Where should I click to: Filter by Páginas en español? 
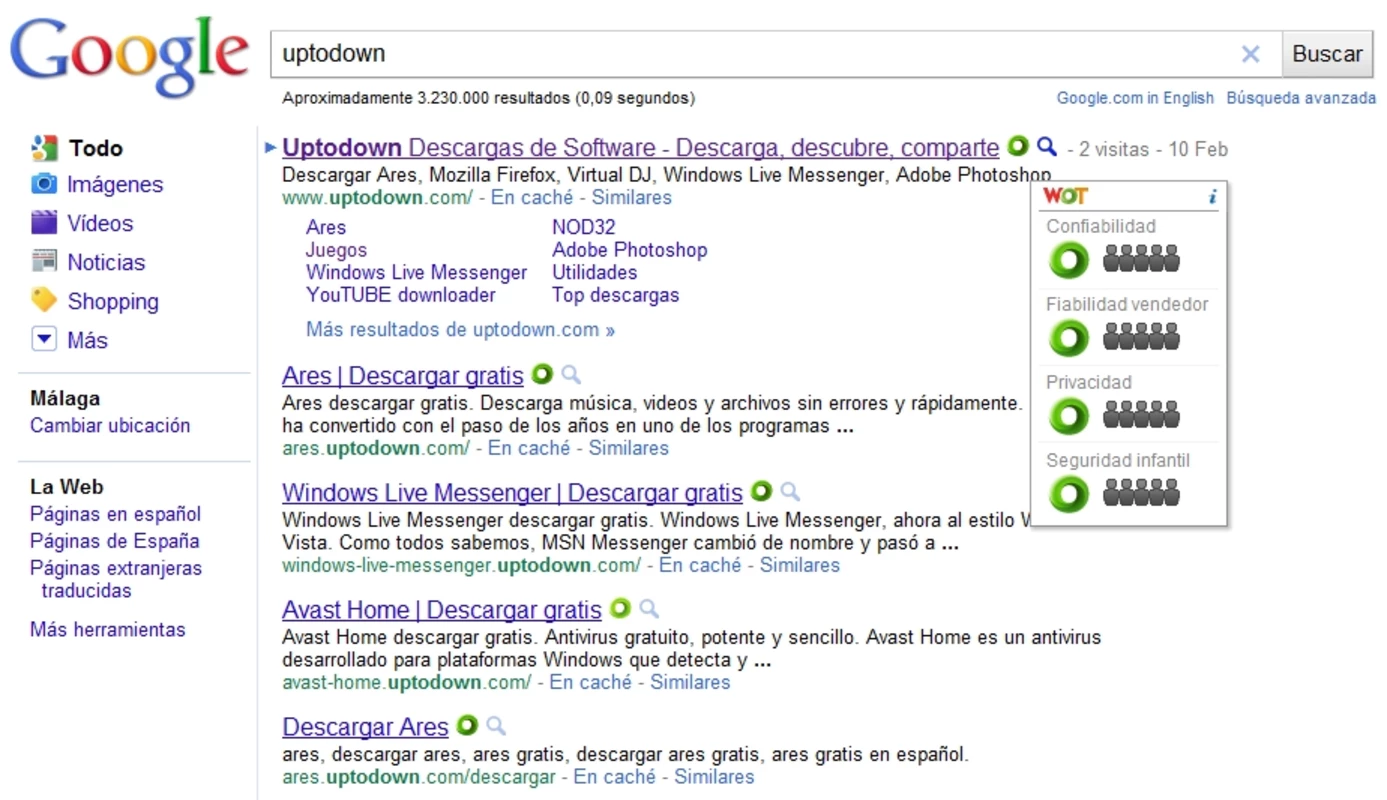pyautogui.click(x=115, y=514)
